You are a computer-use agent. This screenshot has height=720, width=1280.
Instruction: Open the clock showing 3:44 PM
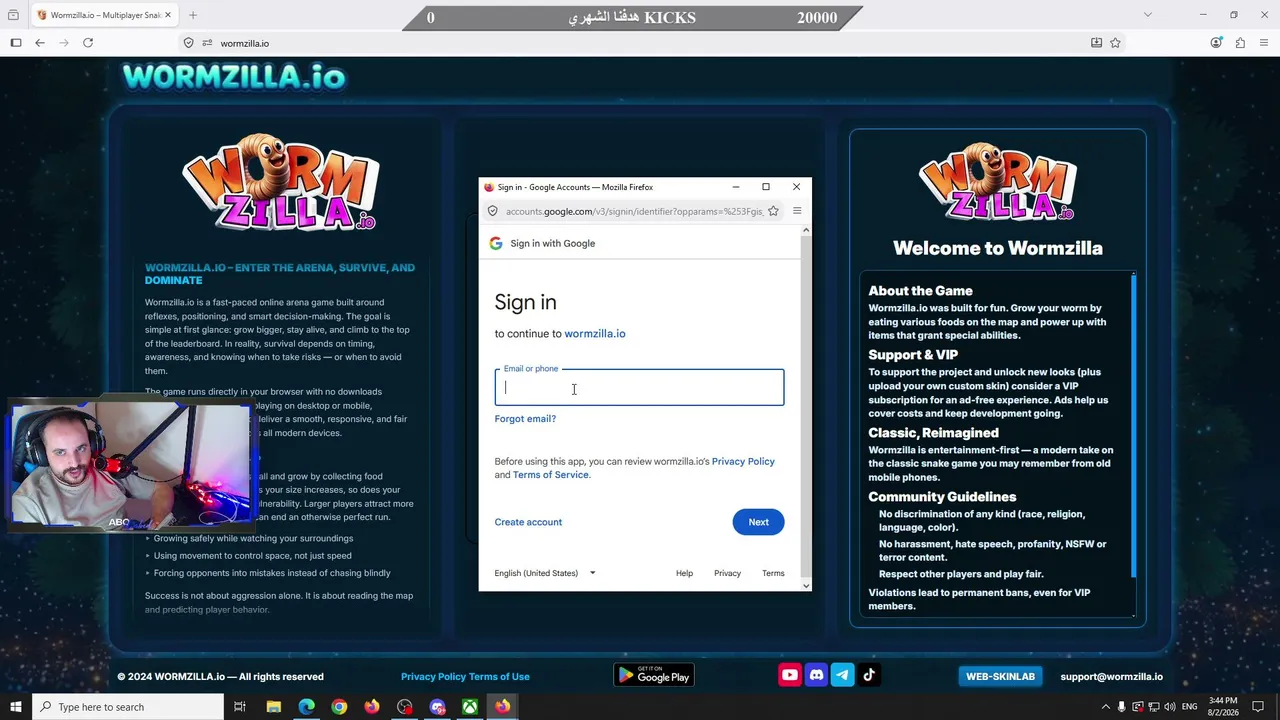coord(1223,707)
